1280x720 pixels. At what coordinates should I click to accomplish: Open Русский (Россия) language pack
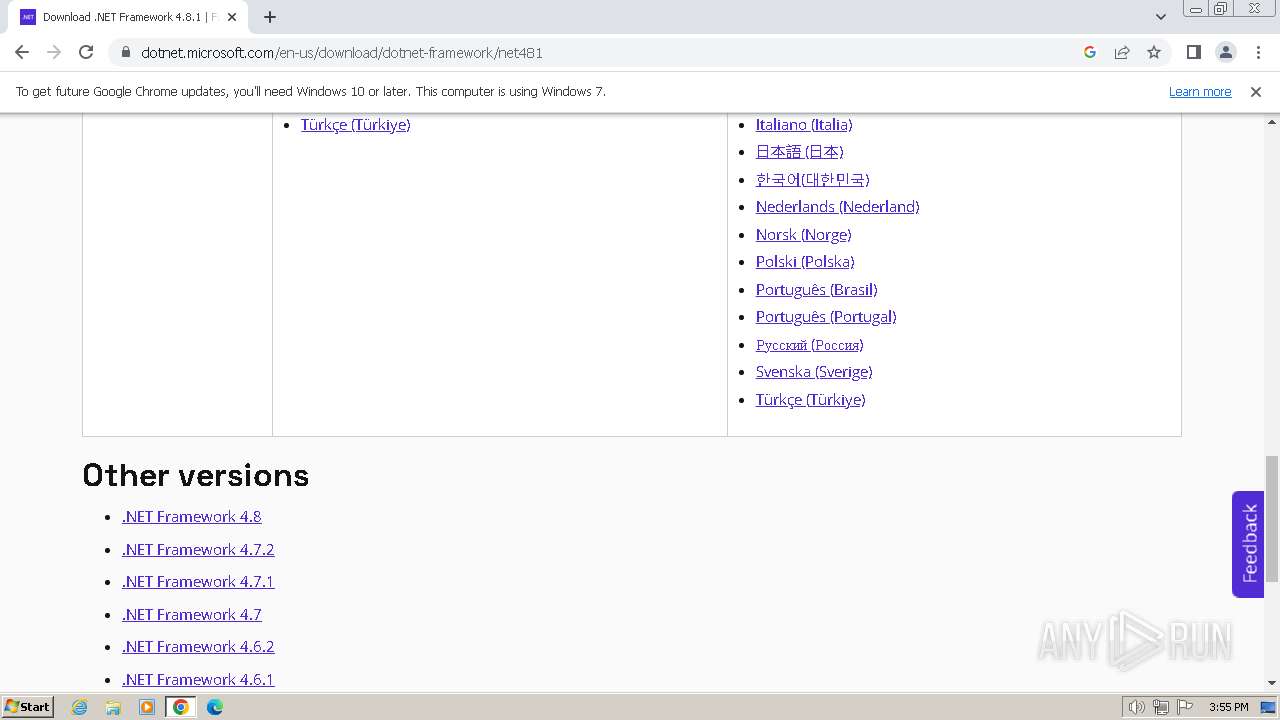click(x=810, y=344)
